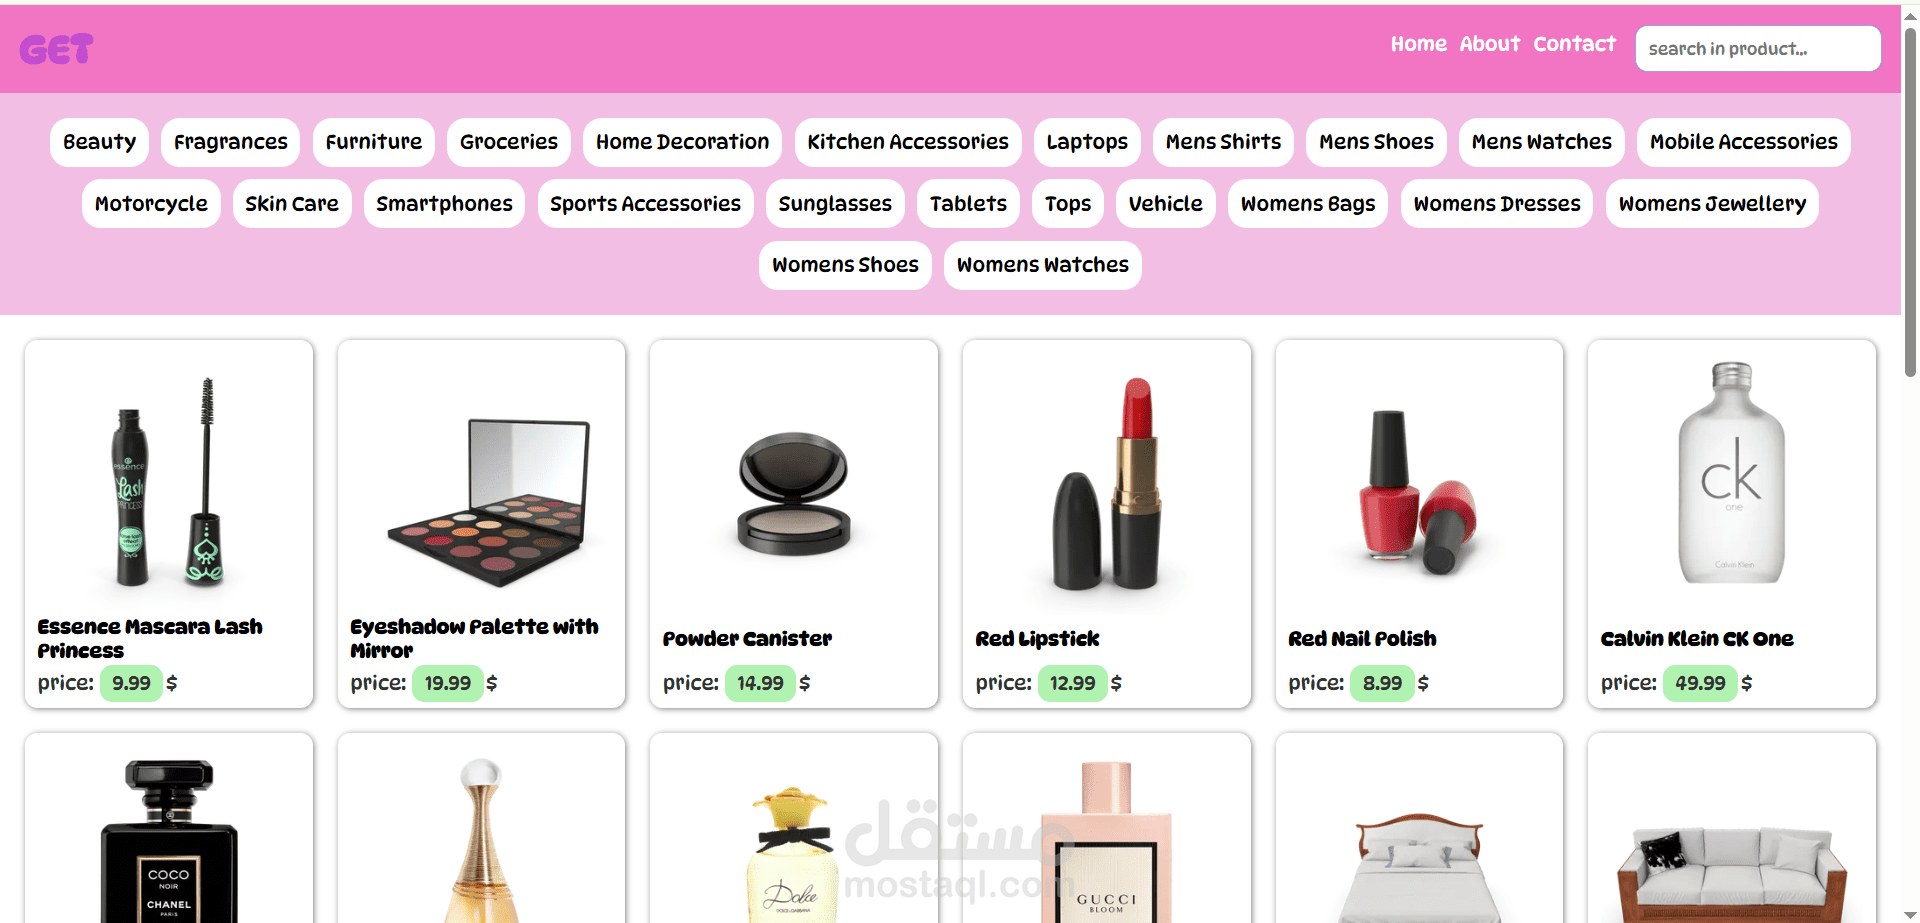1920x923 pixels.
Task: Show Mobile Accessories products
Action: click(1743, 142)
